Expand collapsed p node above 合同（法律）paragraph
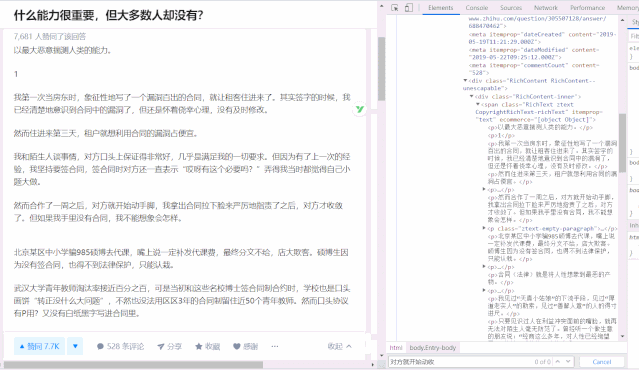Viewport: 639px width, 370px height. tap(484, 266)
